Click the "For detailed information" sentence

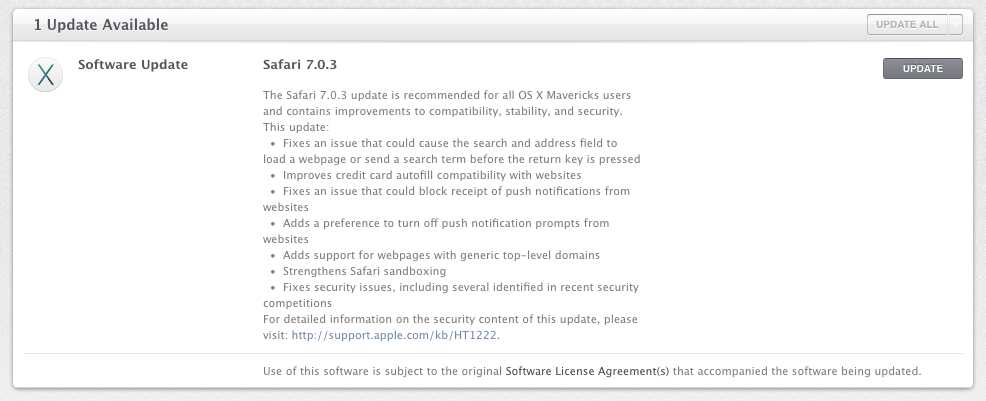(450, 319)
